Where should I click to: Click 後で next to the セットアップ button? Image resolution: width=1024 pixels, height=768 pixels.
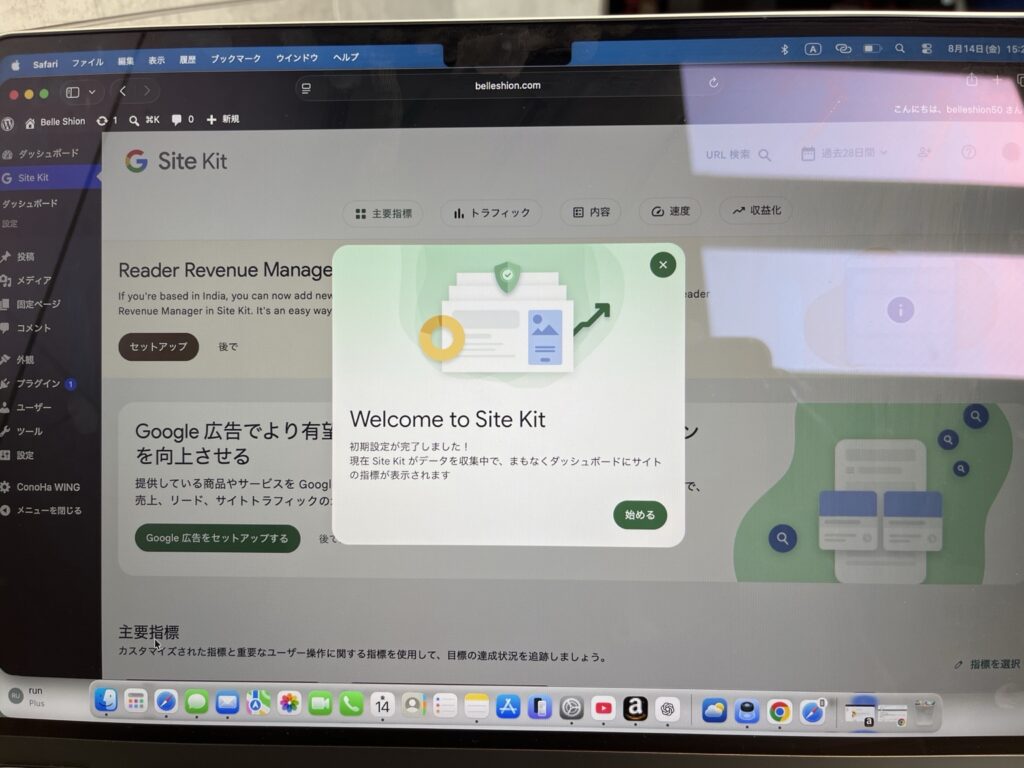tap(228, 347)
